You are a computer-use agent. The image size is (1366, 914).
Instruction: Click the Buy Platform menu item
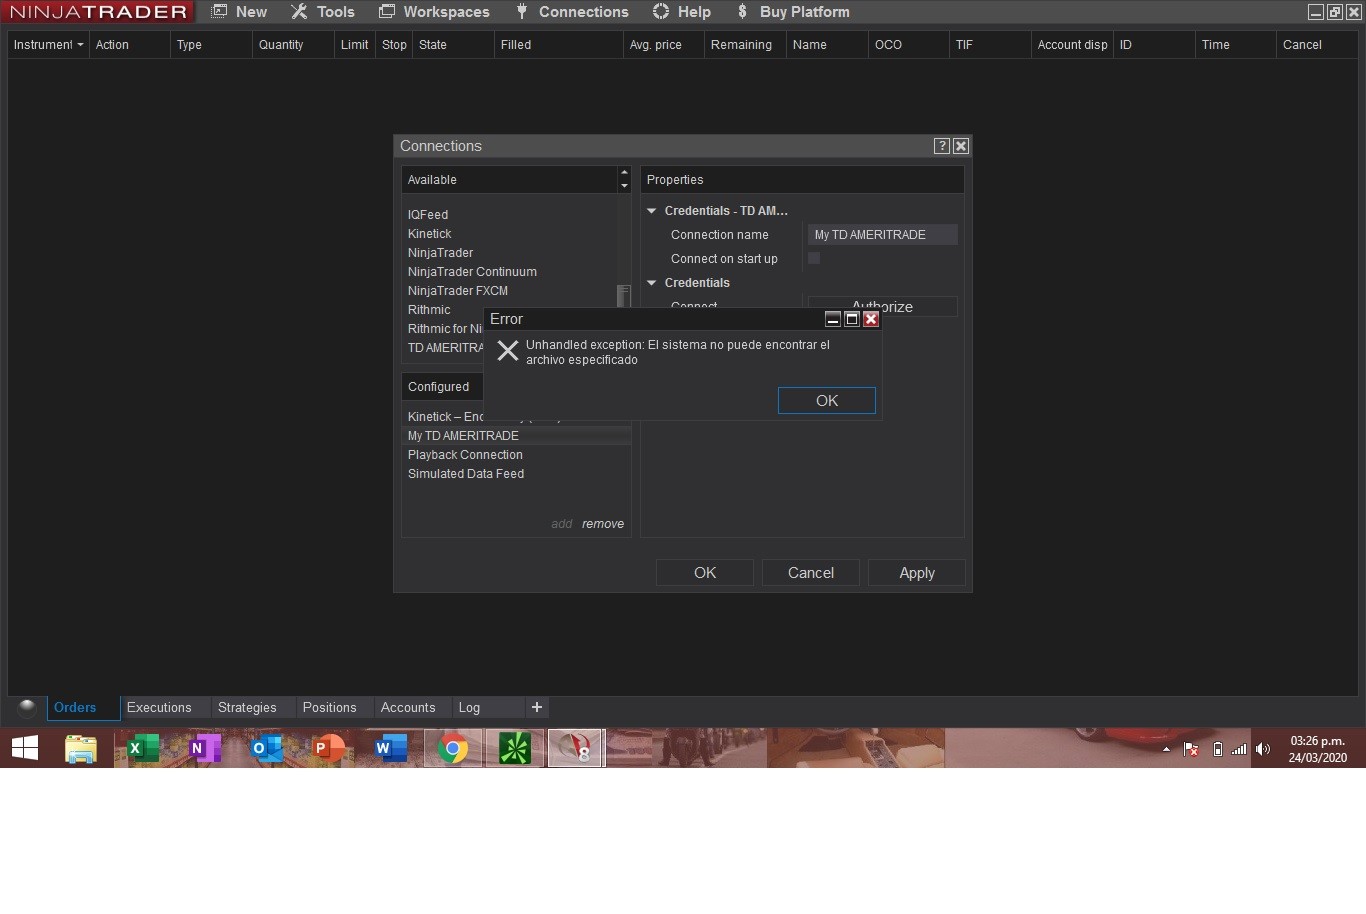(793, 12)
